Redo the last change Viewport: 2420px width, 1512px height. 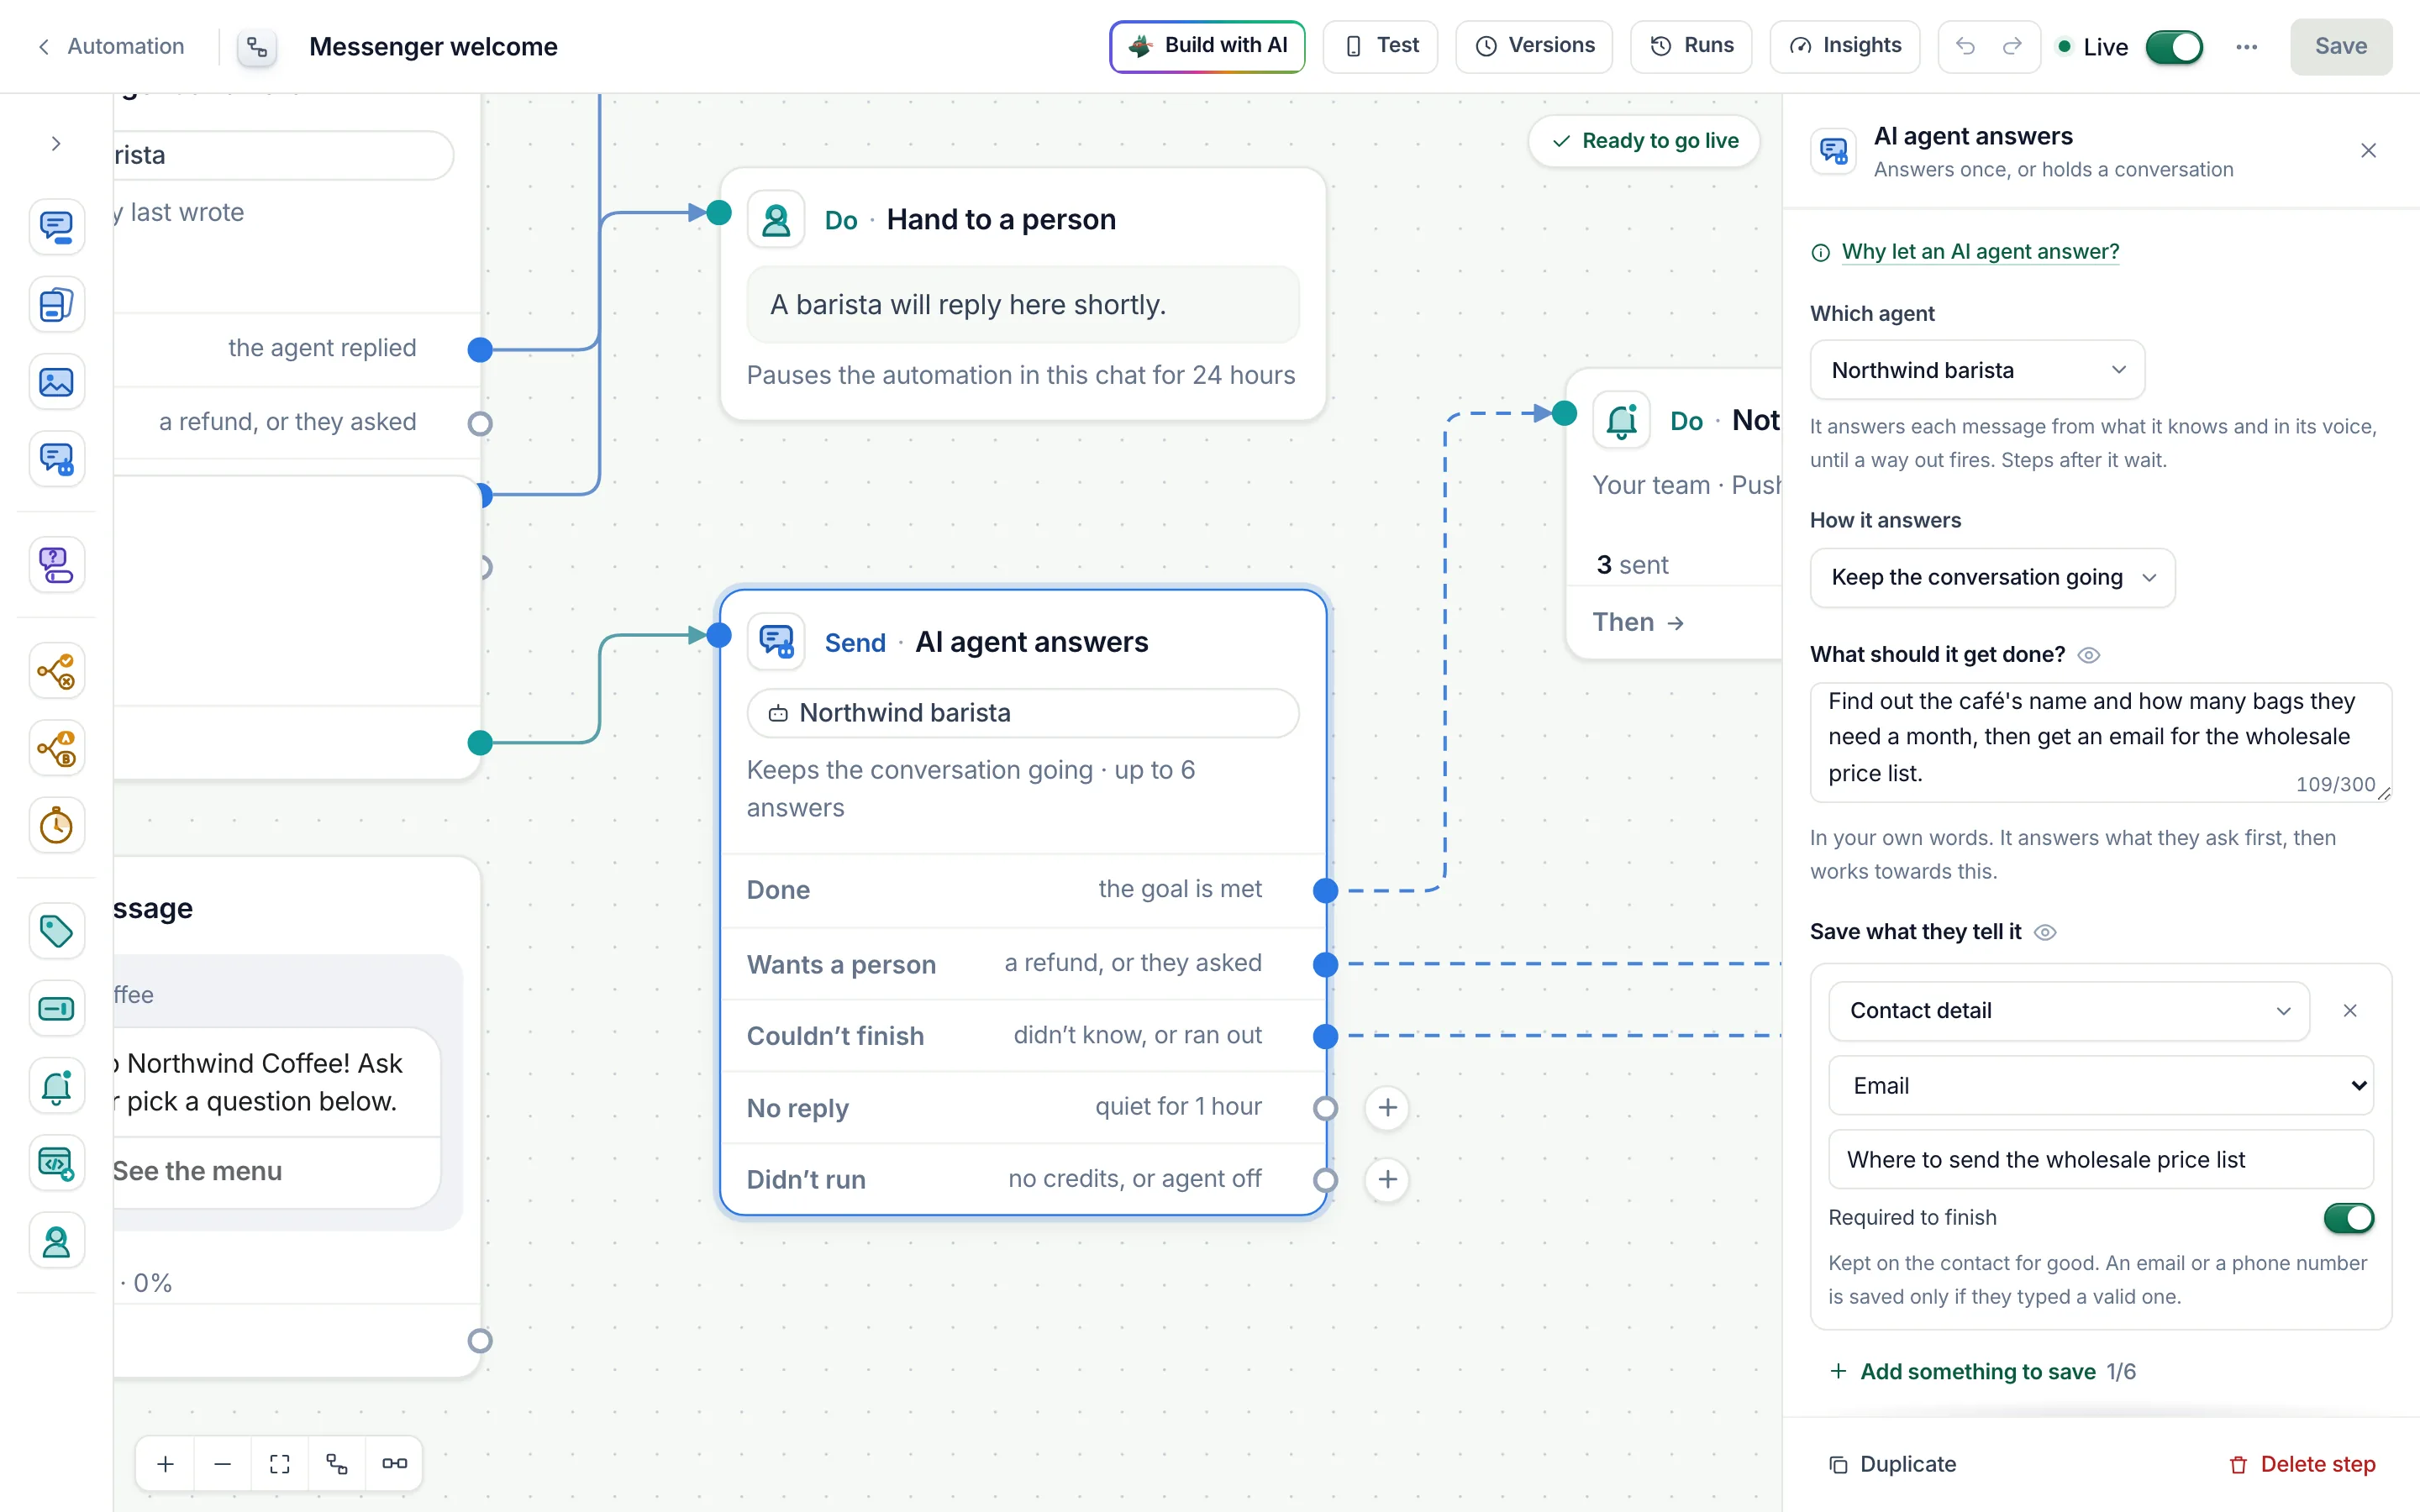click(x=2012, y=46)
